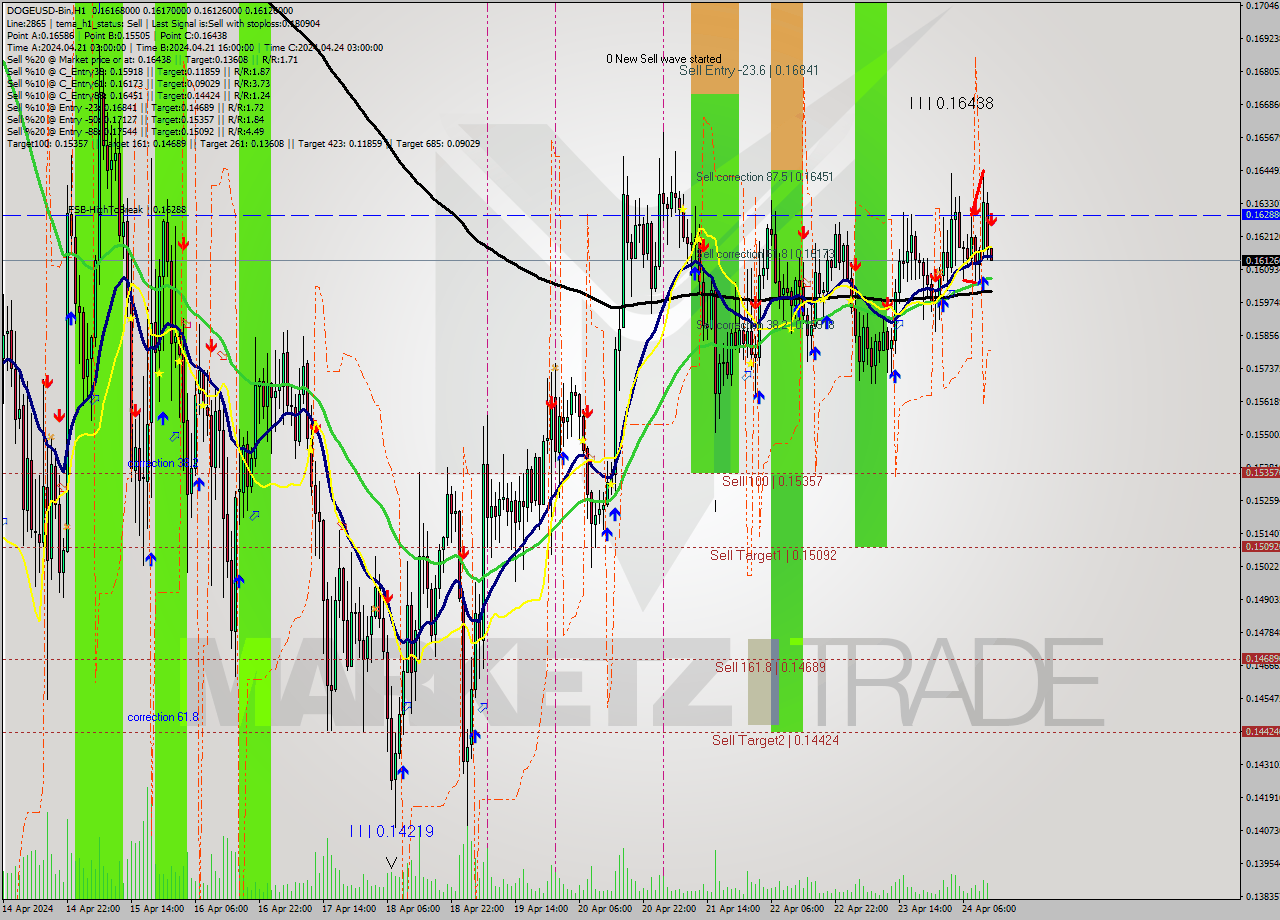The height and width of the screenshot is (920, 1280).
Task: Click the 0.17046 price scale value
Action: pos(1262,6)
